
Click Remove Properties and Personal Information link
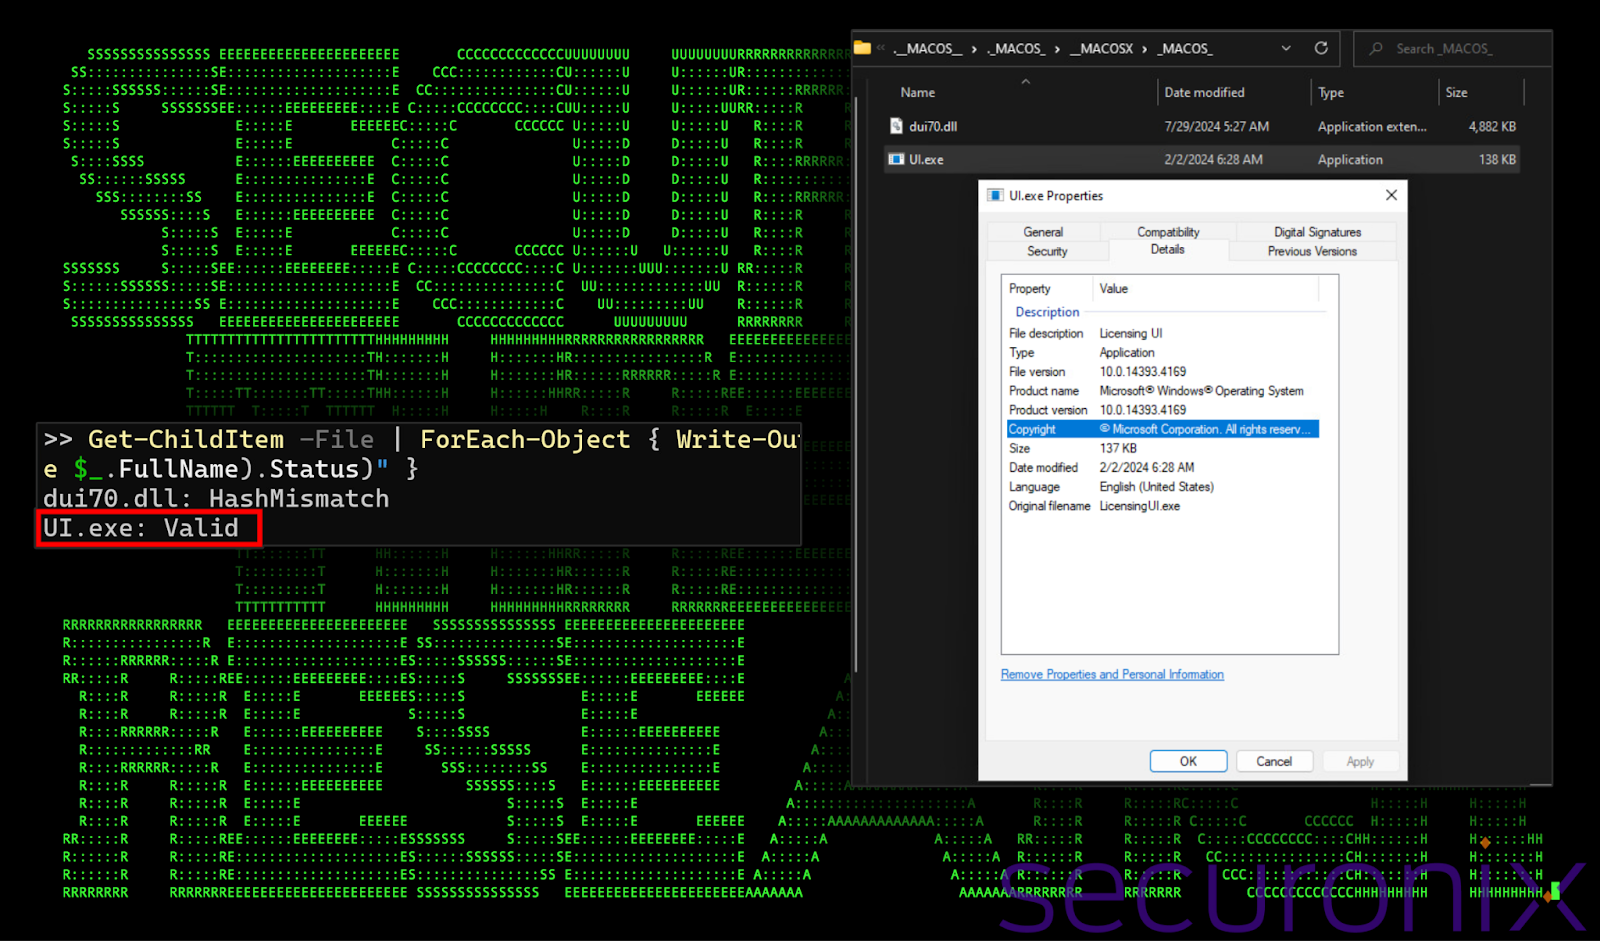pyautogui.click(x=1112, y=675)
